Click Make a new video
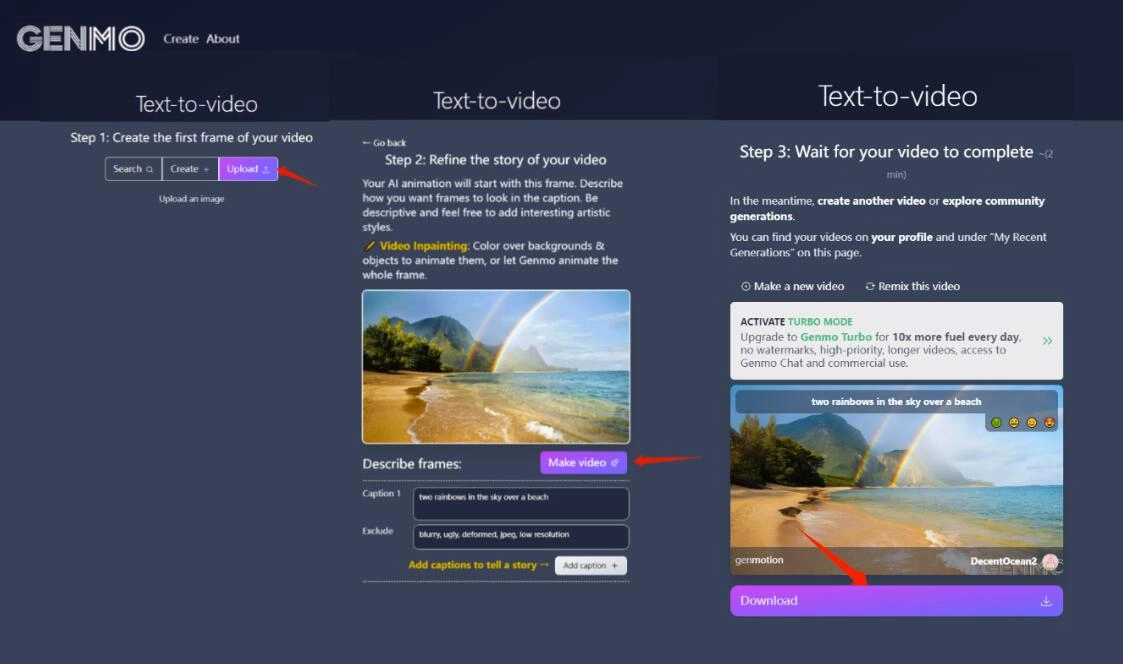The image size is (1123, 664). (x=792, y=286)
